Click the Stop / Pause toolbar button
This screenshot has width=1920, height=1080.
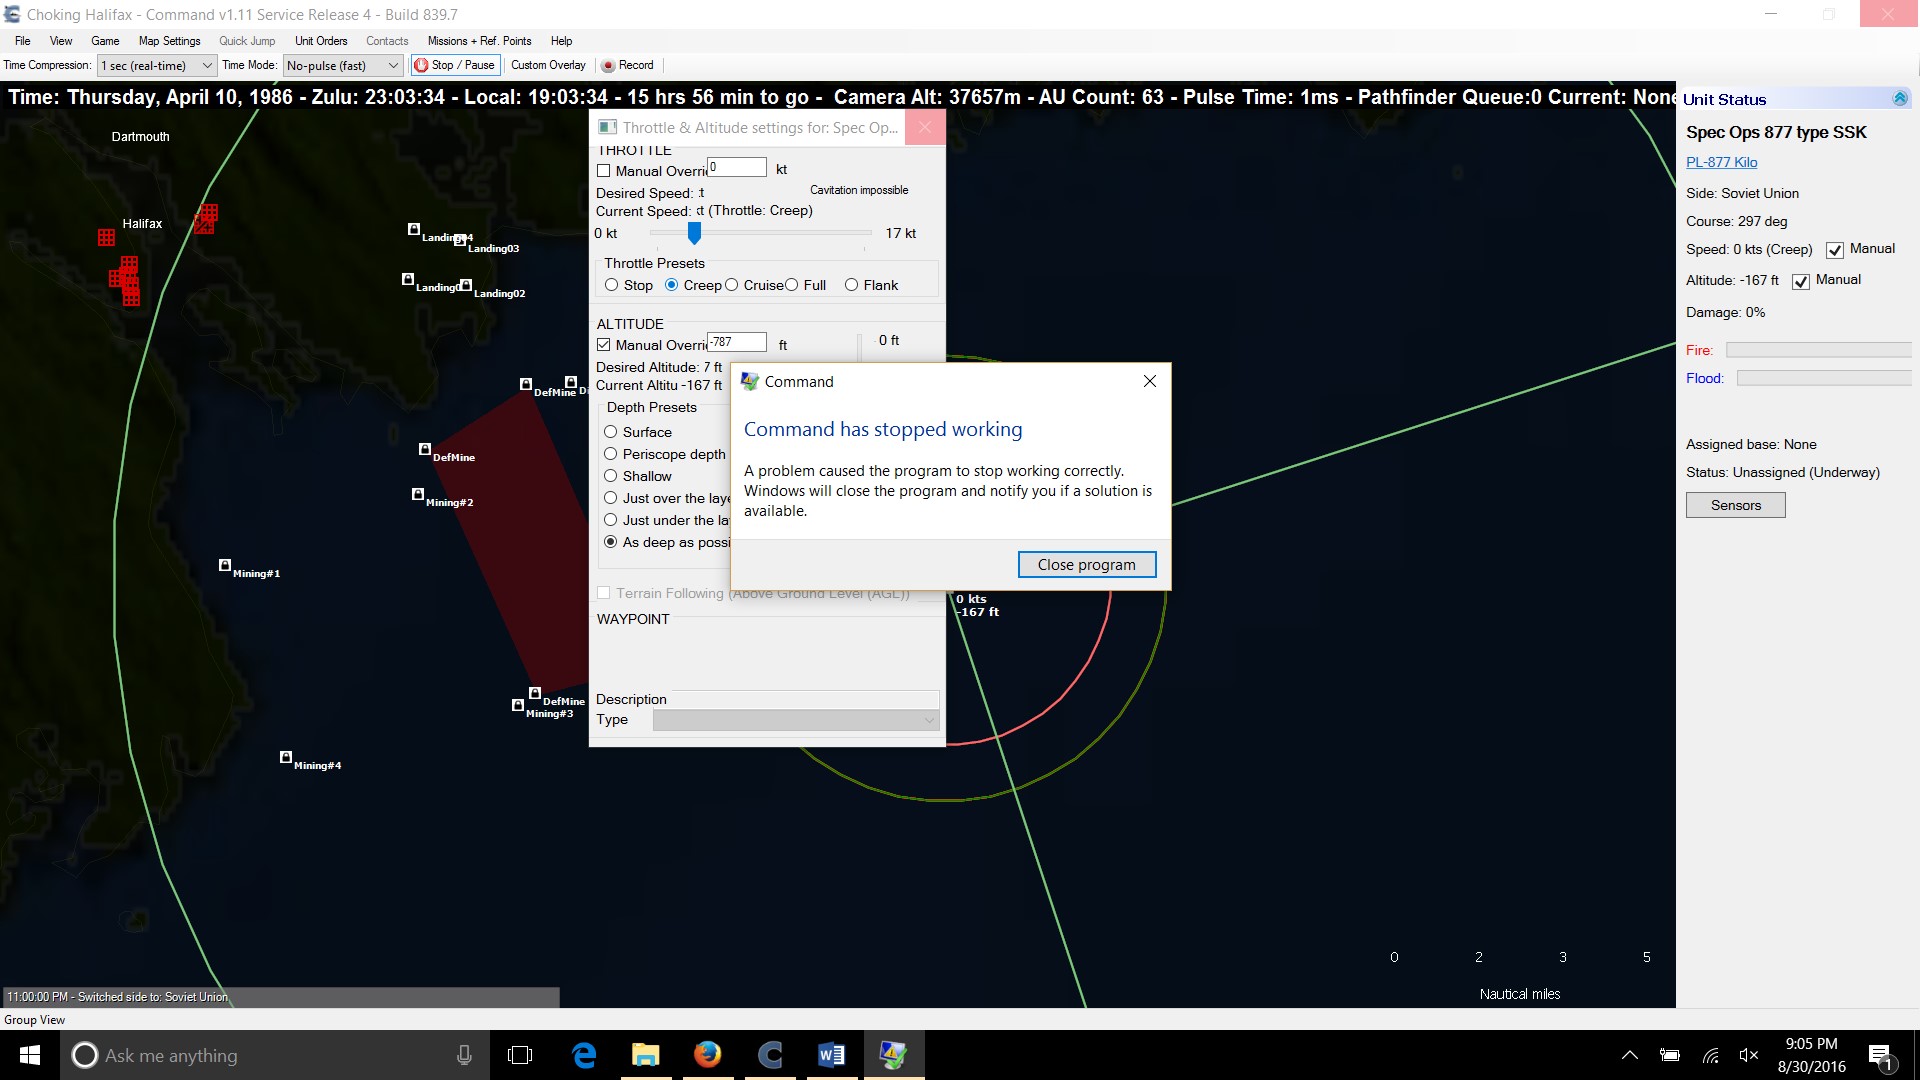tap(455, 66)
